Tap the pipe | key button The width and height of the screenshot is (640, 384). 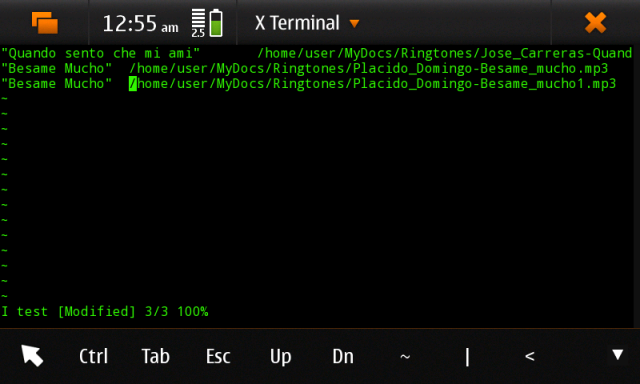tap(467, 357)
